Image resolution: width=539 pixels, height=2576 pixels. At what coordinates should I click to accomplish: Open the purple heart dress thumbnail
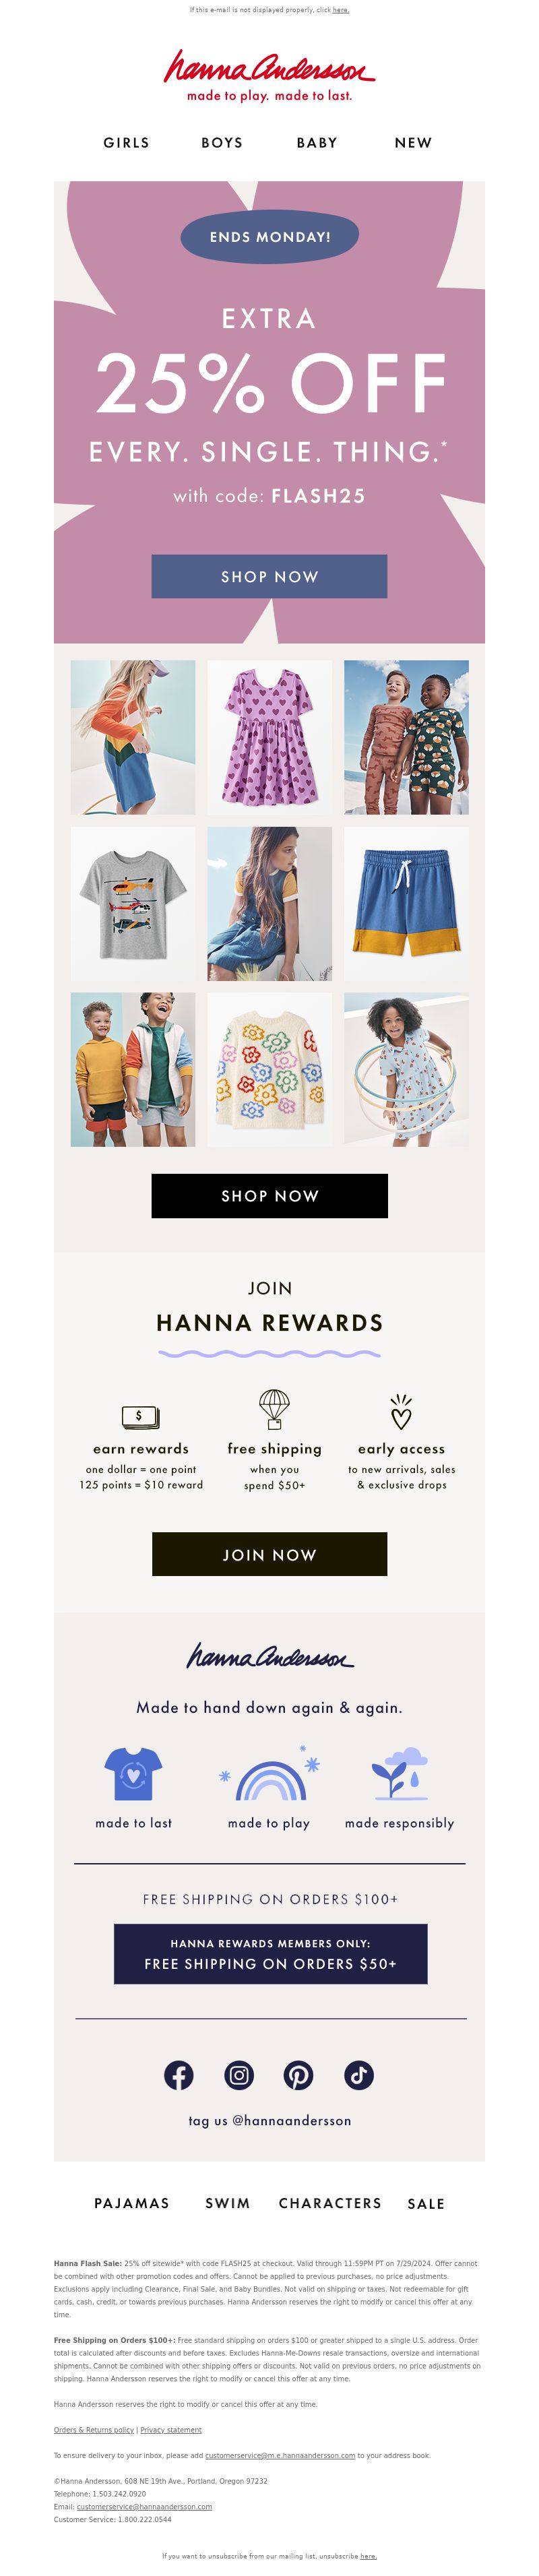click(x=269, y=737)
